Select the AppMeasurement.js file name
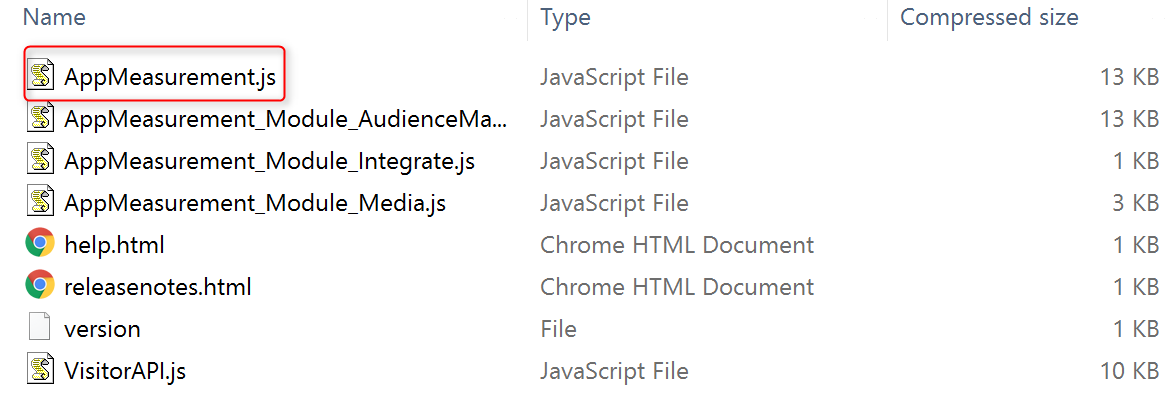The height and width of the screenshot is (411, 1173). (x=169, y=76)
